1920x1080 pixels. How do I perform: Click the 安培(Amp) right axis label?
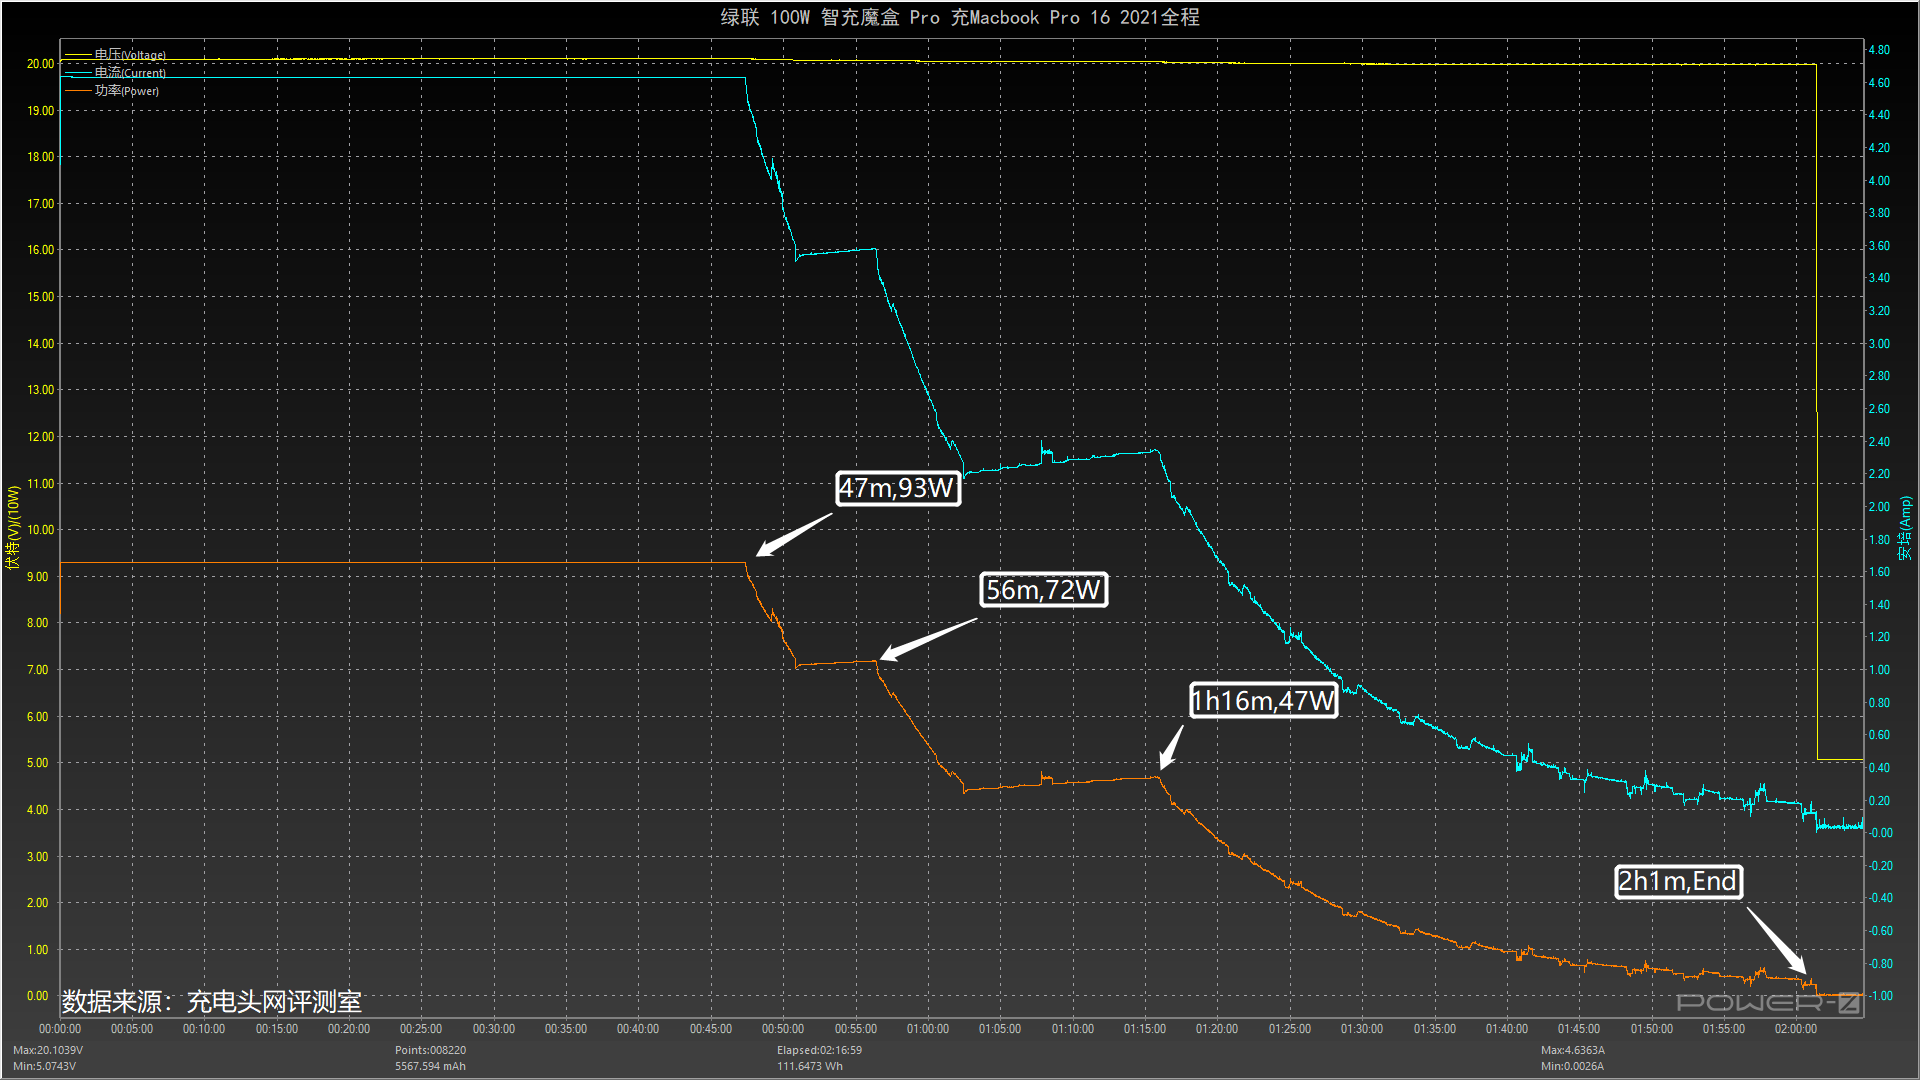pyautogui.click(x=1906, y=527)
